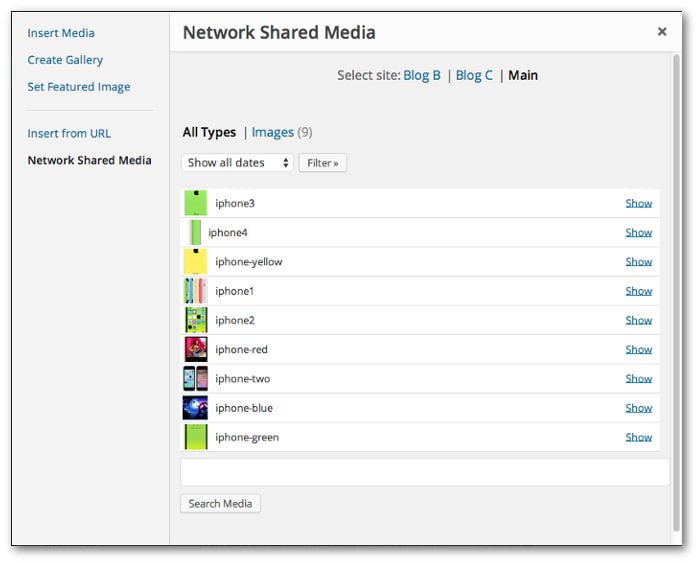Show details for iphone3
700x564 pixels.
click(x=639, y=203)
